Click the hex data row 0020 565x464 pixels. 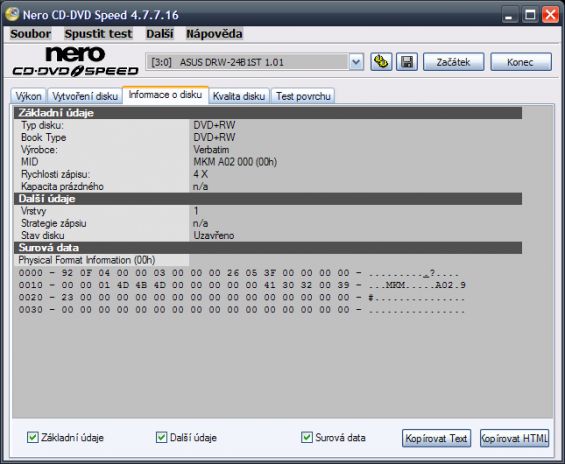click(241, 298)
